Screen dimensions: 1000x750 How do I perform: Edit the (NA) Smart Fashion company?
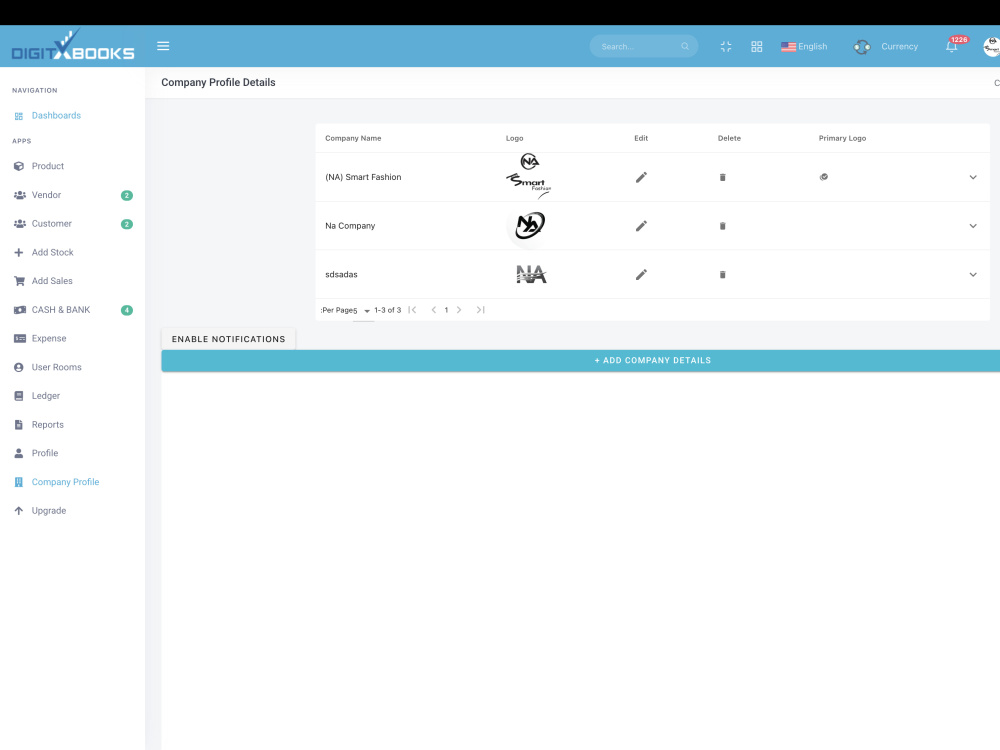(641, 177)
